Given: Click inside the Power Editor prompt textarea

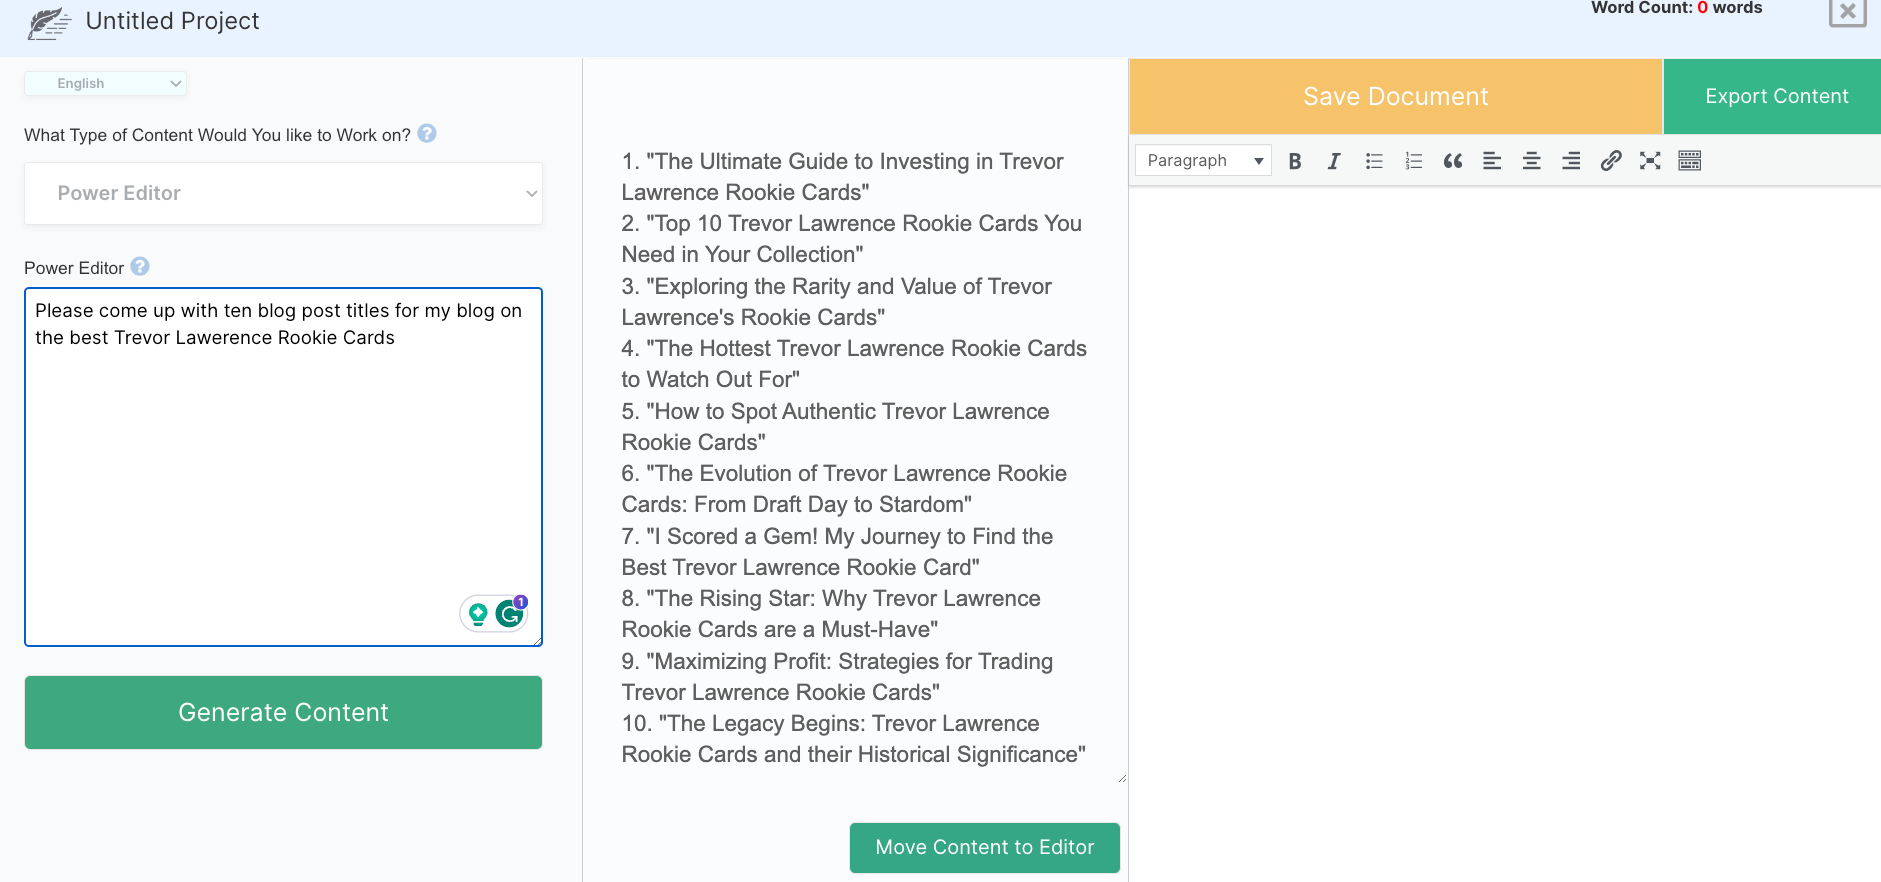Looking at the screenshot, I should [x=283, y=467].
